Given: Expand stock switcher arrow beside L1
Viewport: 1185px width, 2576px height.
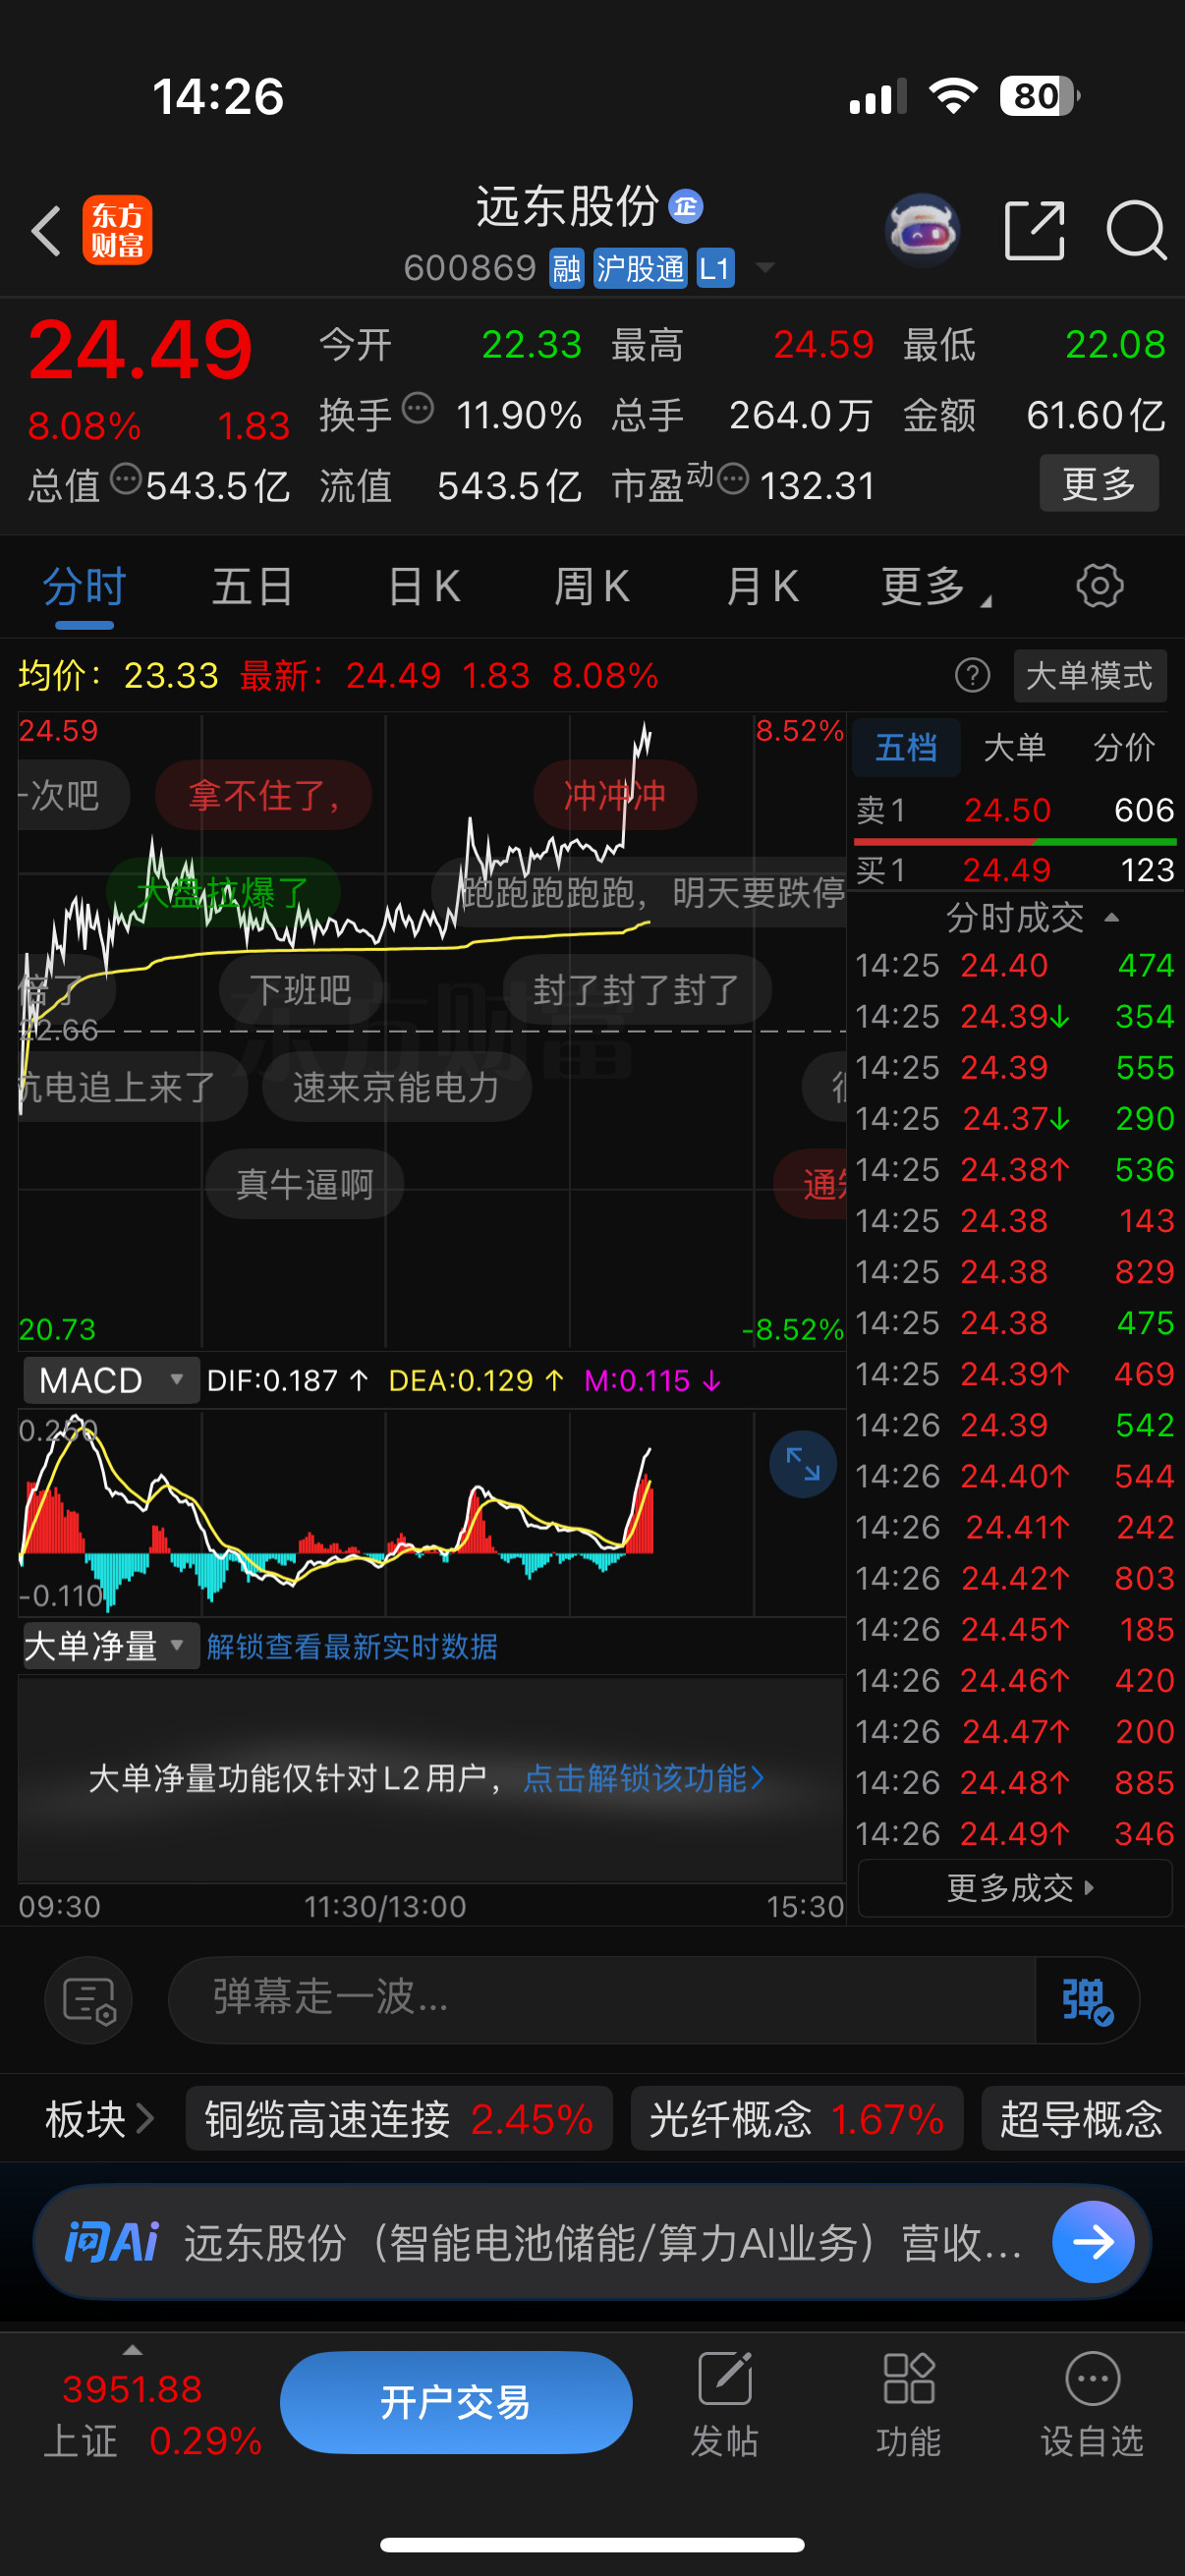Looking at the screenshot, I should 765,268.
